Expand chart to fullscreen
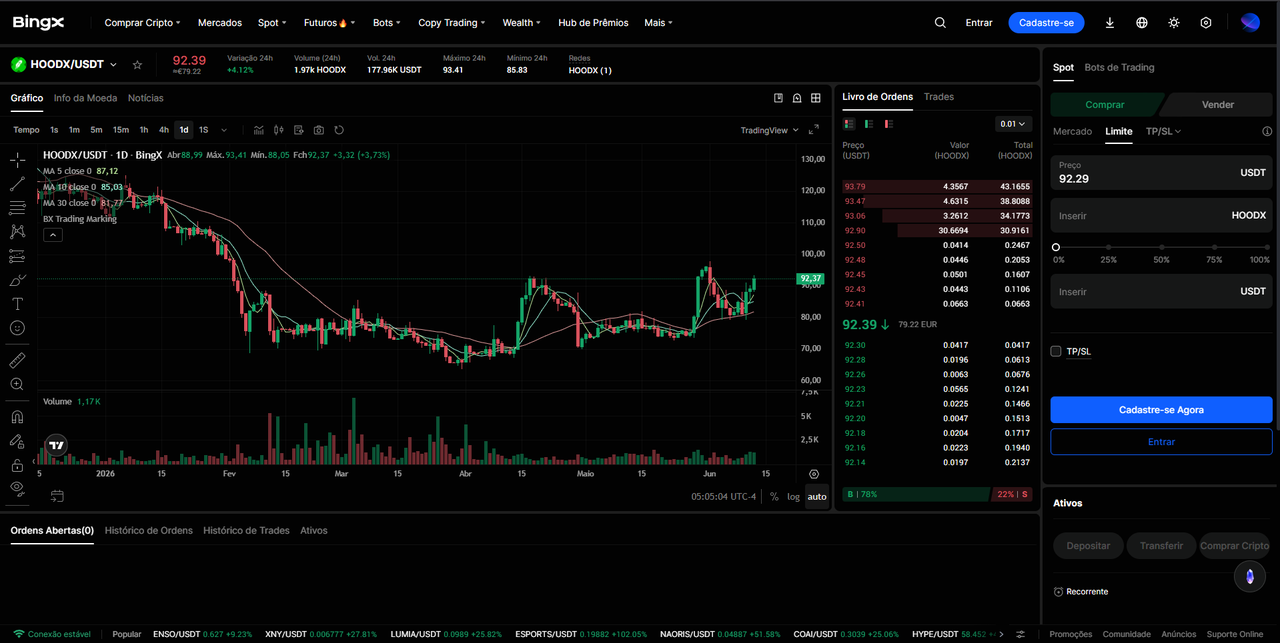 point(813,130)
